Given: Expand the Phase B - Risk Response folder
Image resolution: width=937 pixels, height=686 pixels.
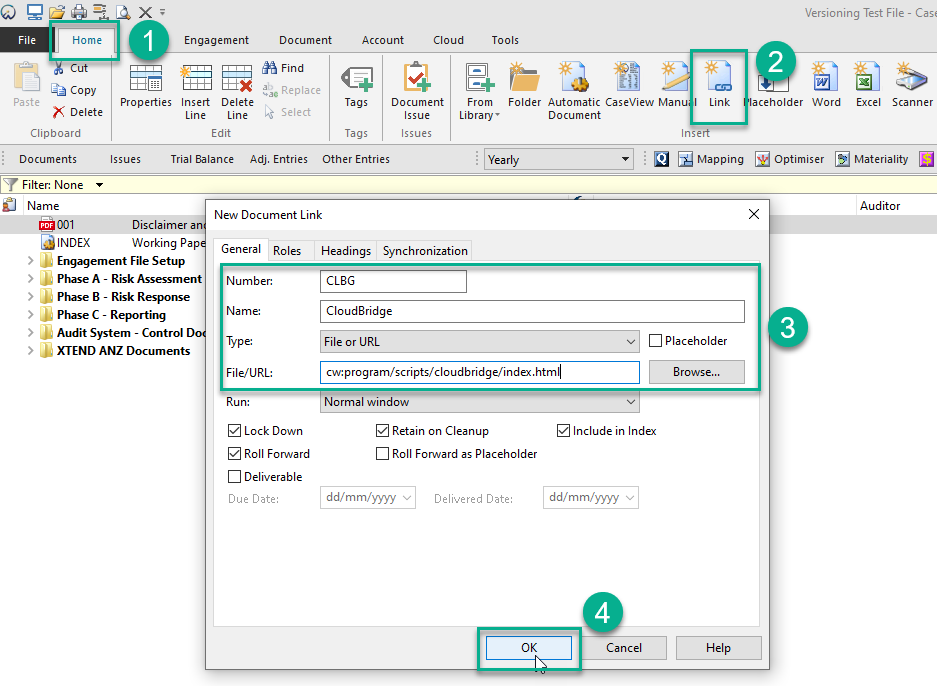Looking at the screenshot, I should click(30, 296).
